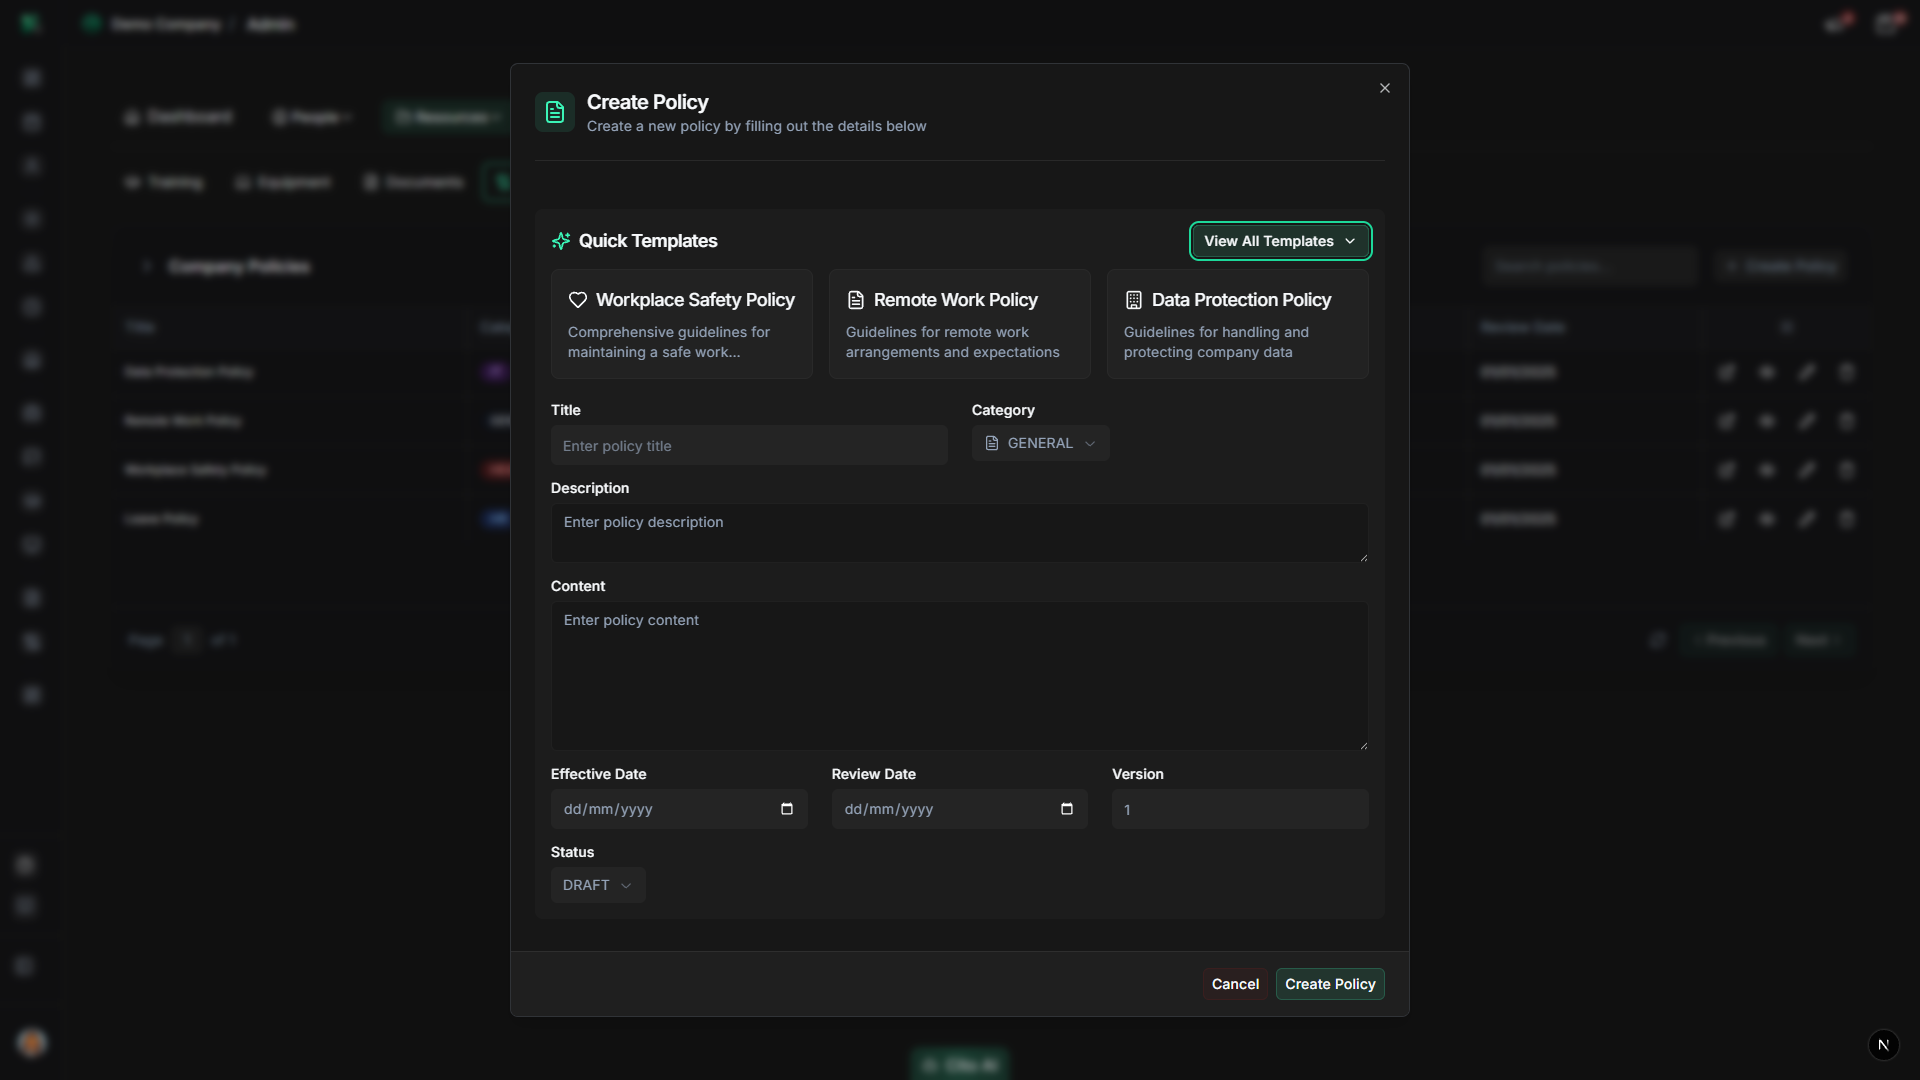Click the building icon on Data Protection Policy card
1920x1080 pixels.
pos(1133,299)
